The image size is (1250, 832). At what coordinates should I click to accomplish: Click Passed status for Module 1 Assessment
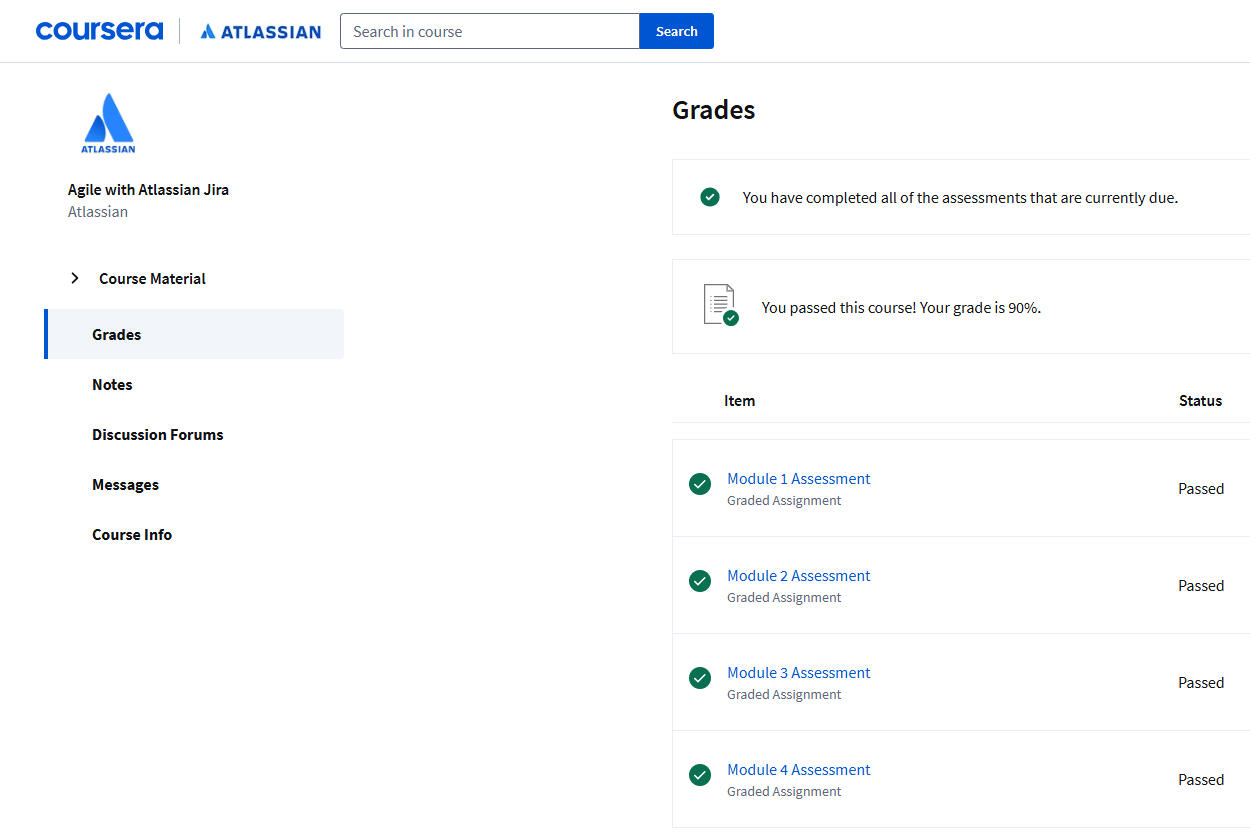click(1201, 488)
